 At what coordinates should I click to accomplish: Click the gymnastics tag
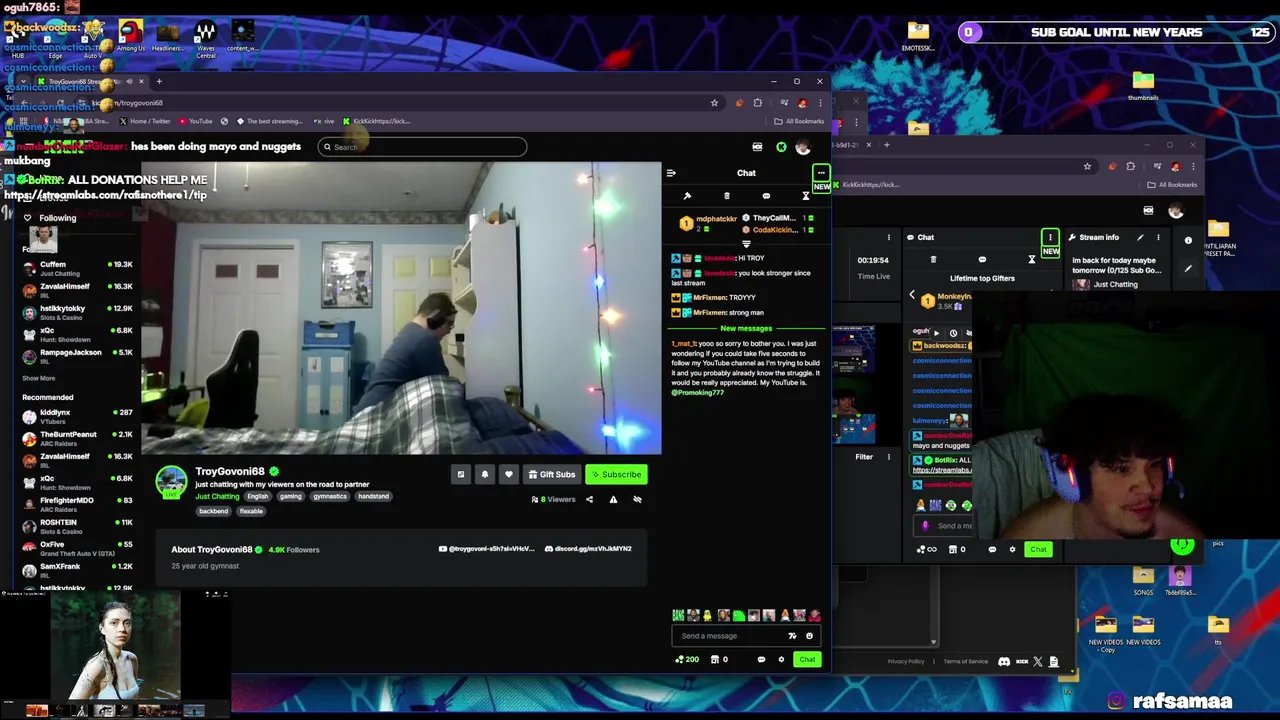(x=329, y=496)
